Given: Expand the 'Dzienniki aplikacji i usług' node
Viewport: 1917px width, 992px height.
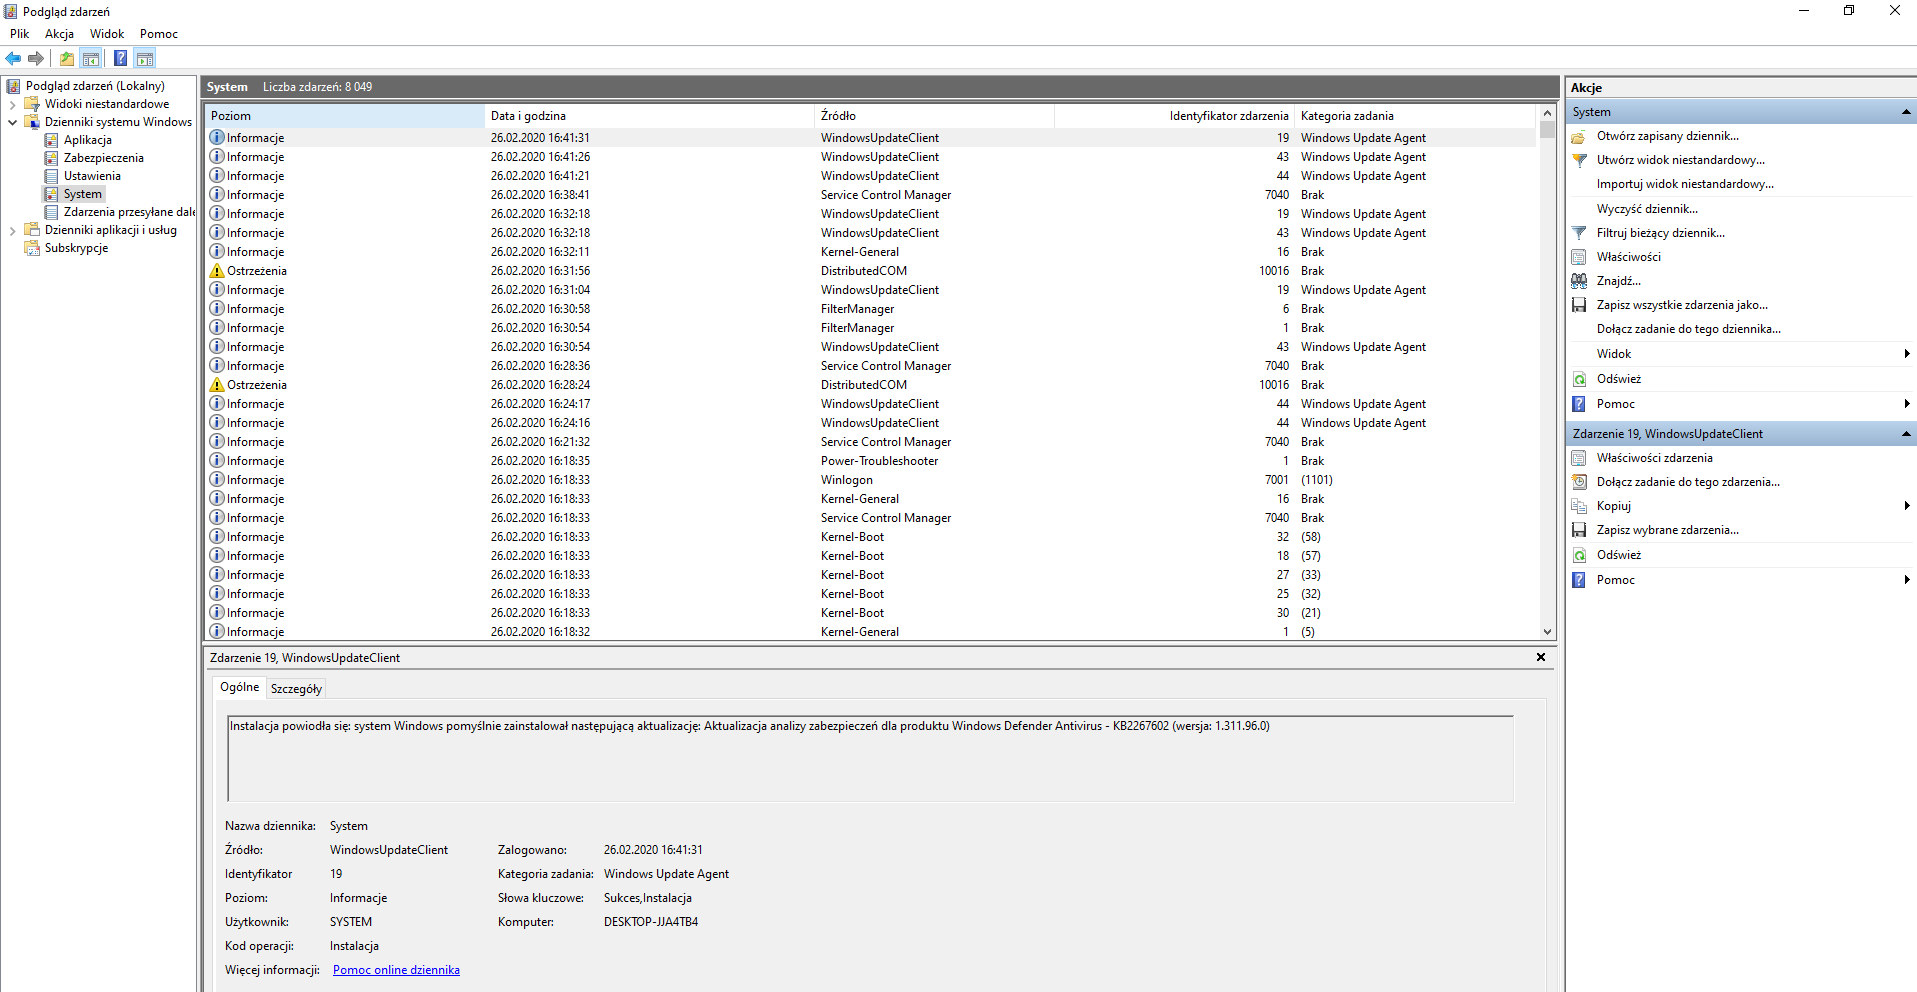Looking at the screenshot, I should point(12,230).
